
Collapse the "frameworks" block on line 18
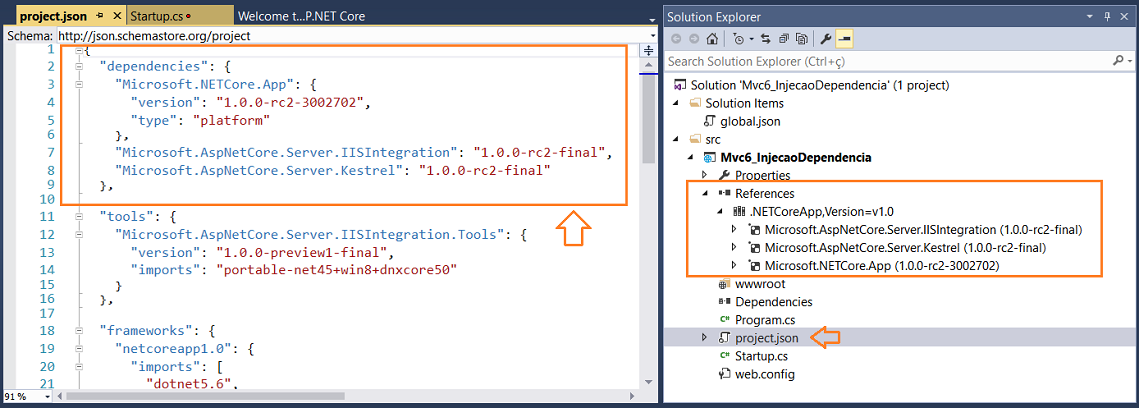[78, 331]
